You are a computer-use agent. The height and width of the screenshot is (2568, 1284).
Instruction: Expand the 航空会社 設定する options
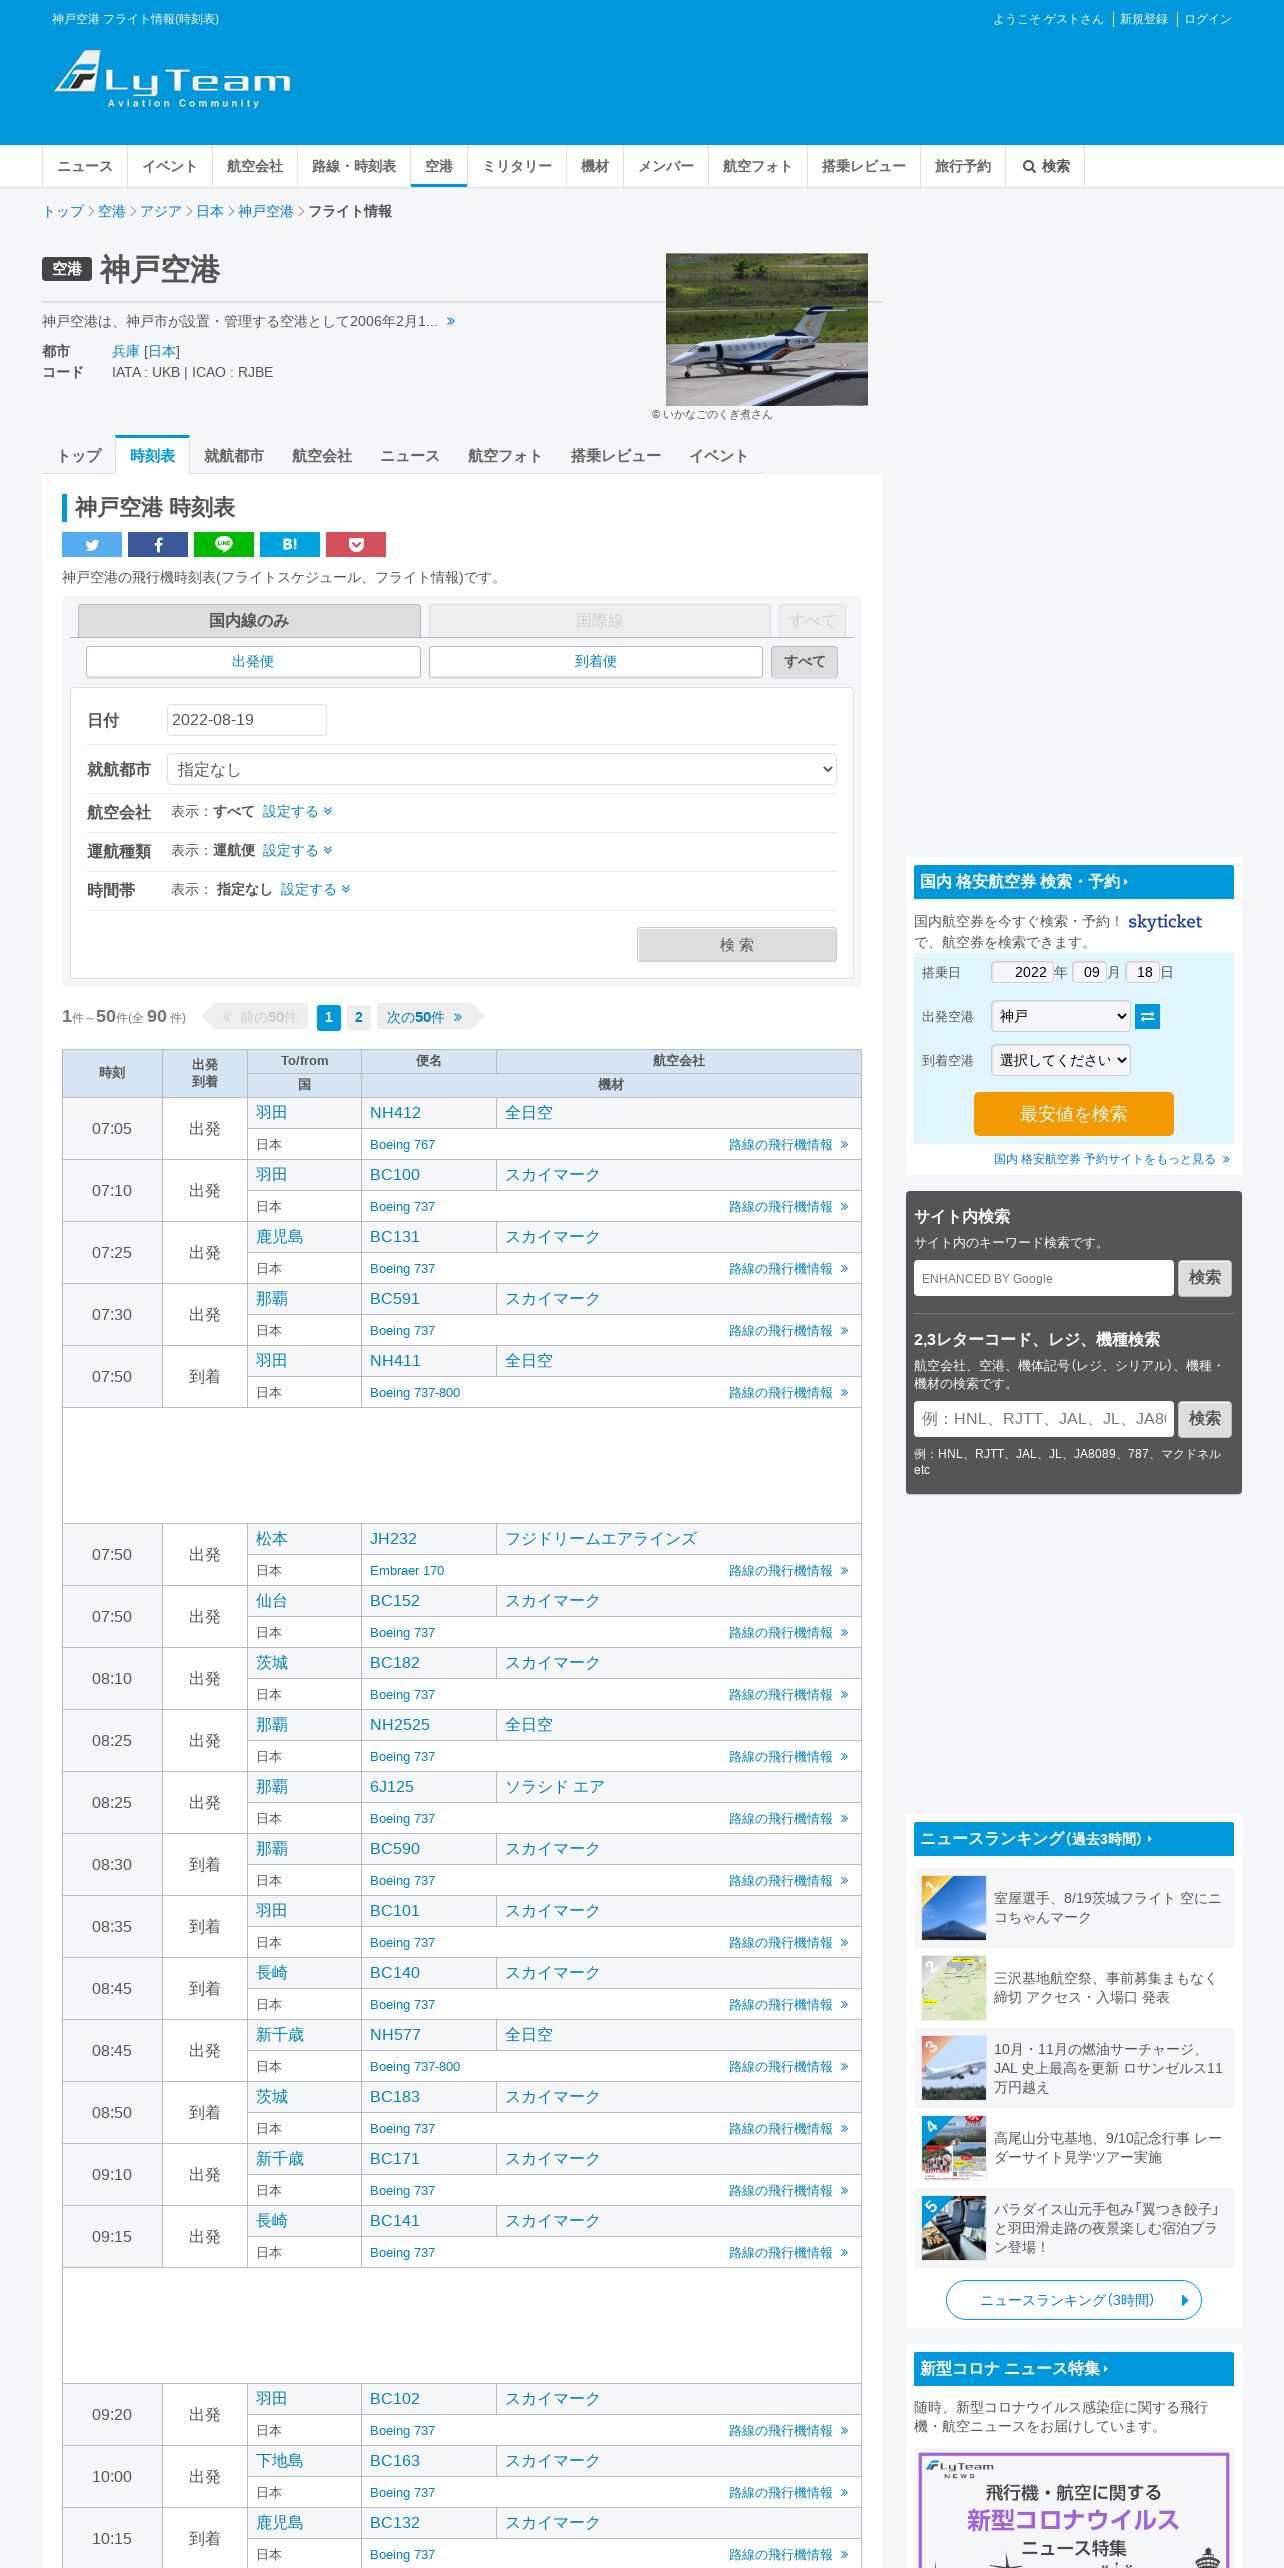coord(298,811)
